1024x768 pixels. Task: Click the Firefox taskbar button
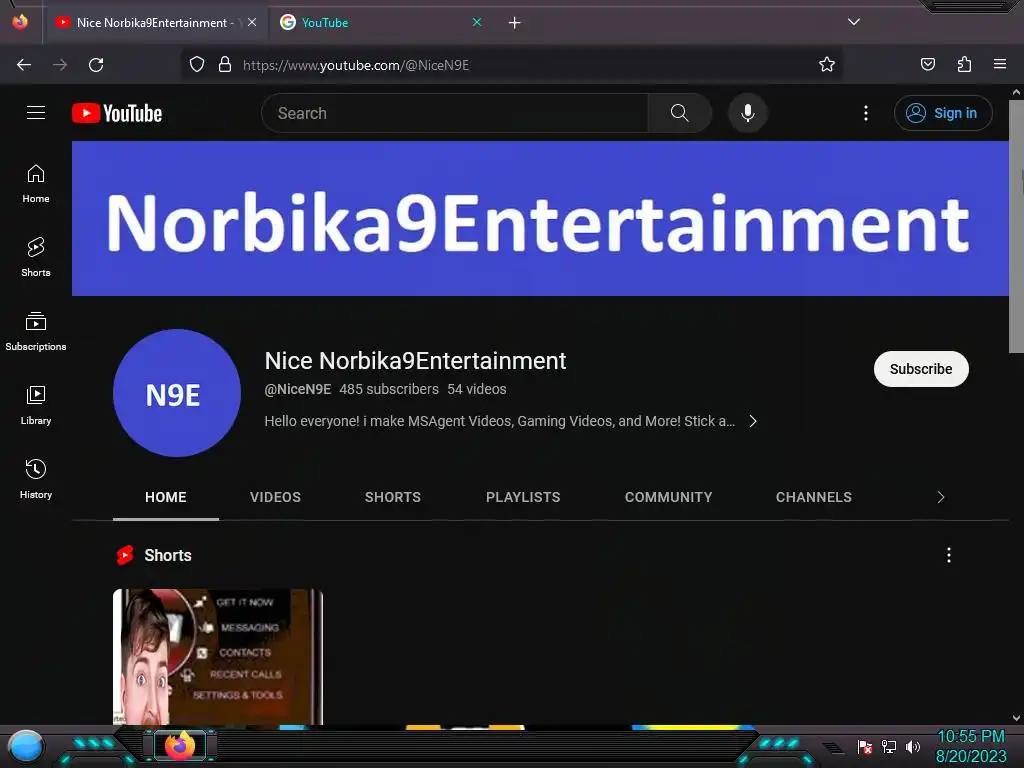[180, 746]
